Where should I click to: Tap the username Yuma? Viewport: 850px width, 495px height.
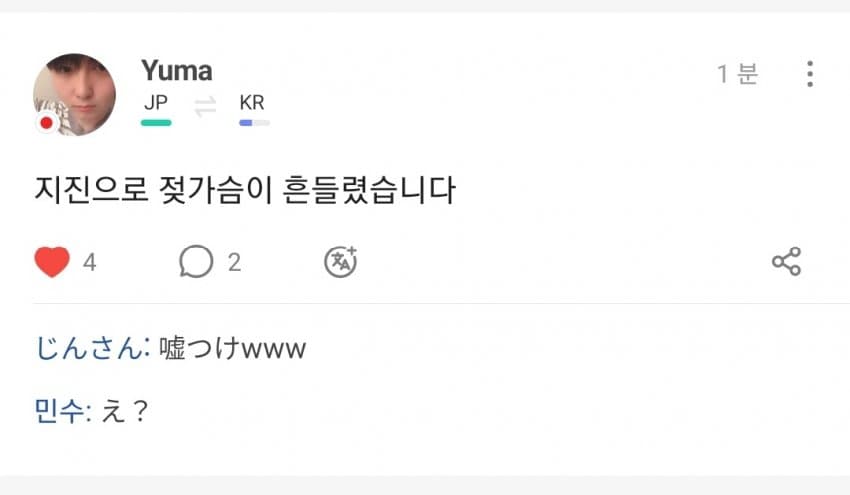coord(176,71)
